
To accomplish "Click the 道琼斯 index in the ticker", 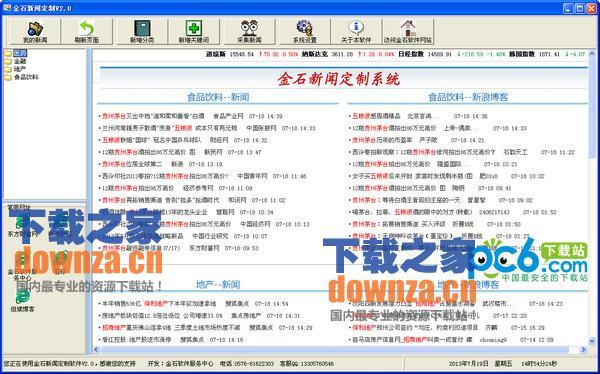I will click(216, 54).
